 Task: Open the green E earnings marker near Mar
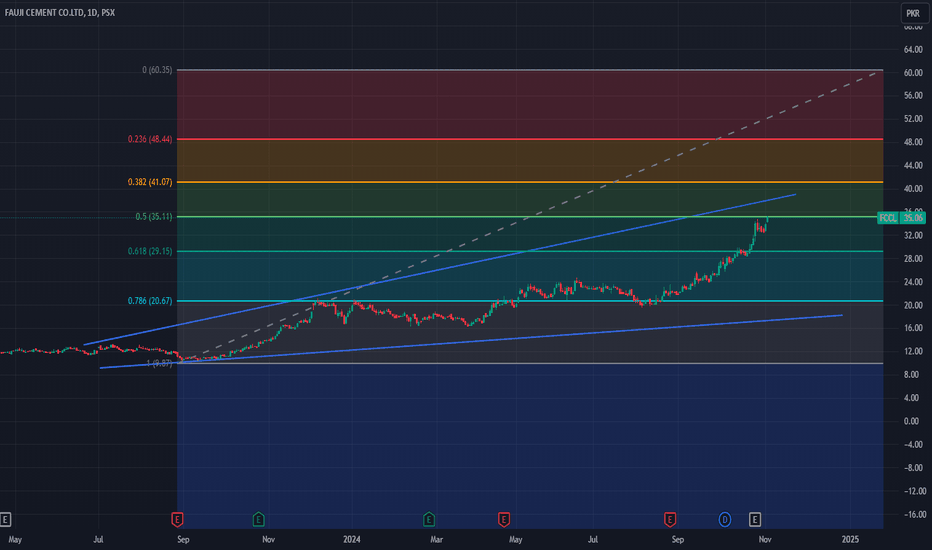tap(429, 520)
